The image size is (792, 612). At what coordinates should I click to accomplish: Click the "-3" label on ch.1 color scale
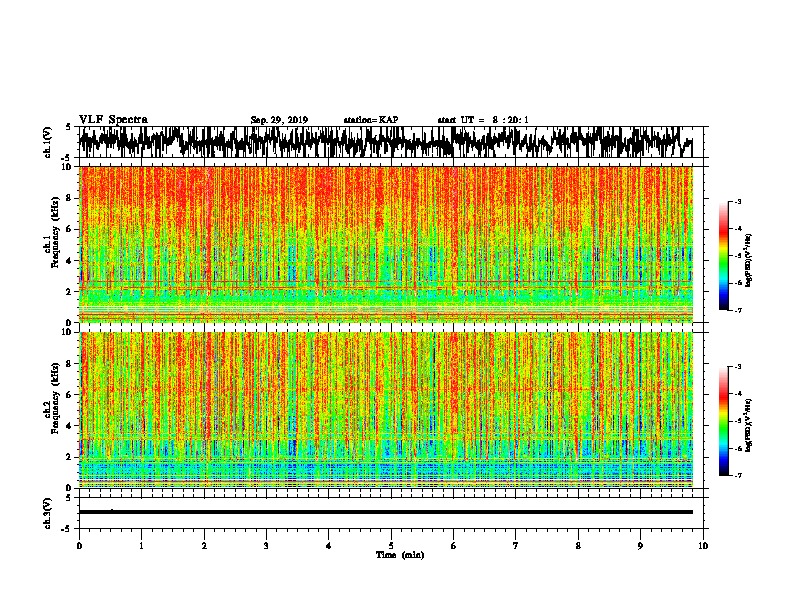pos(737,202)
